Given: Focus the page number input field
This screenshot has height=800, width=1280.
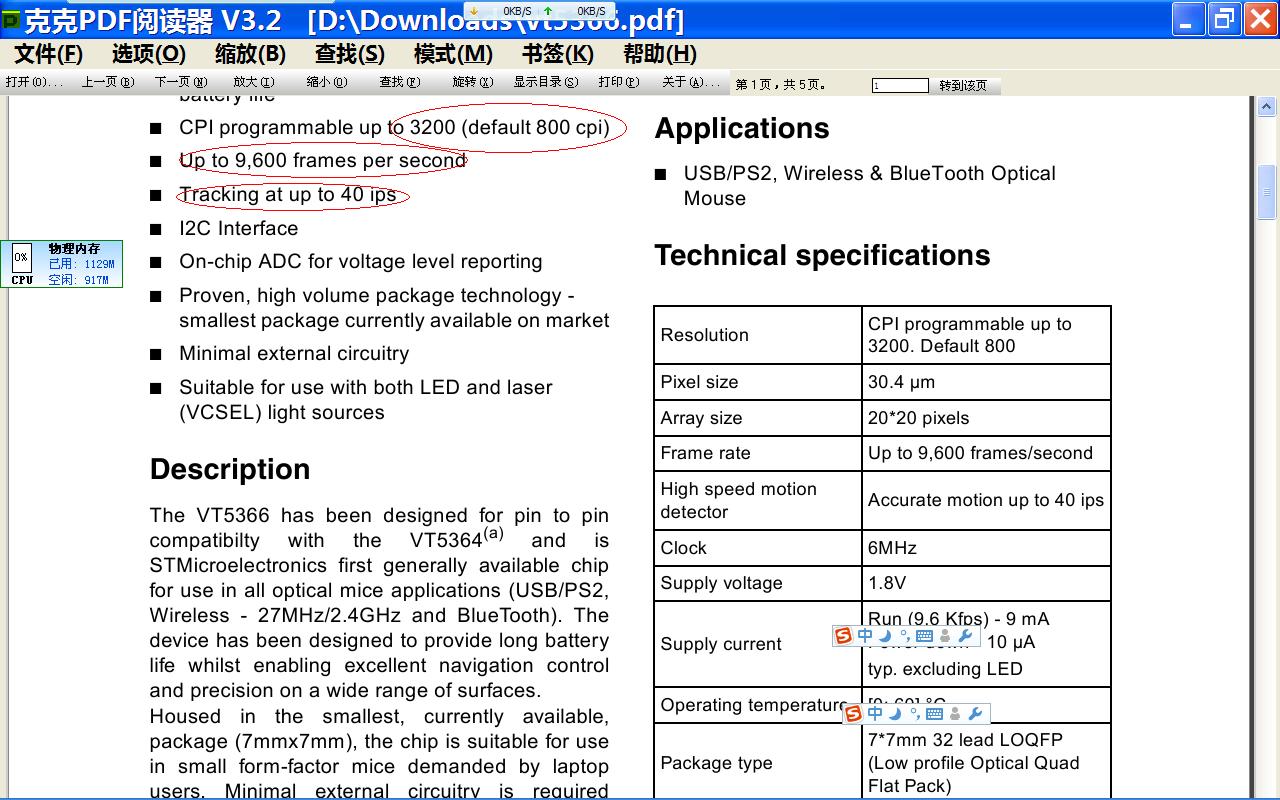Looking at the screenshot, I should [900, 86].
